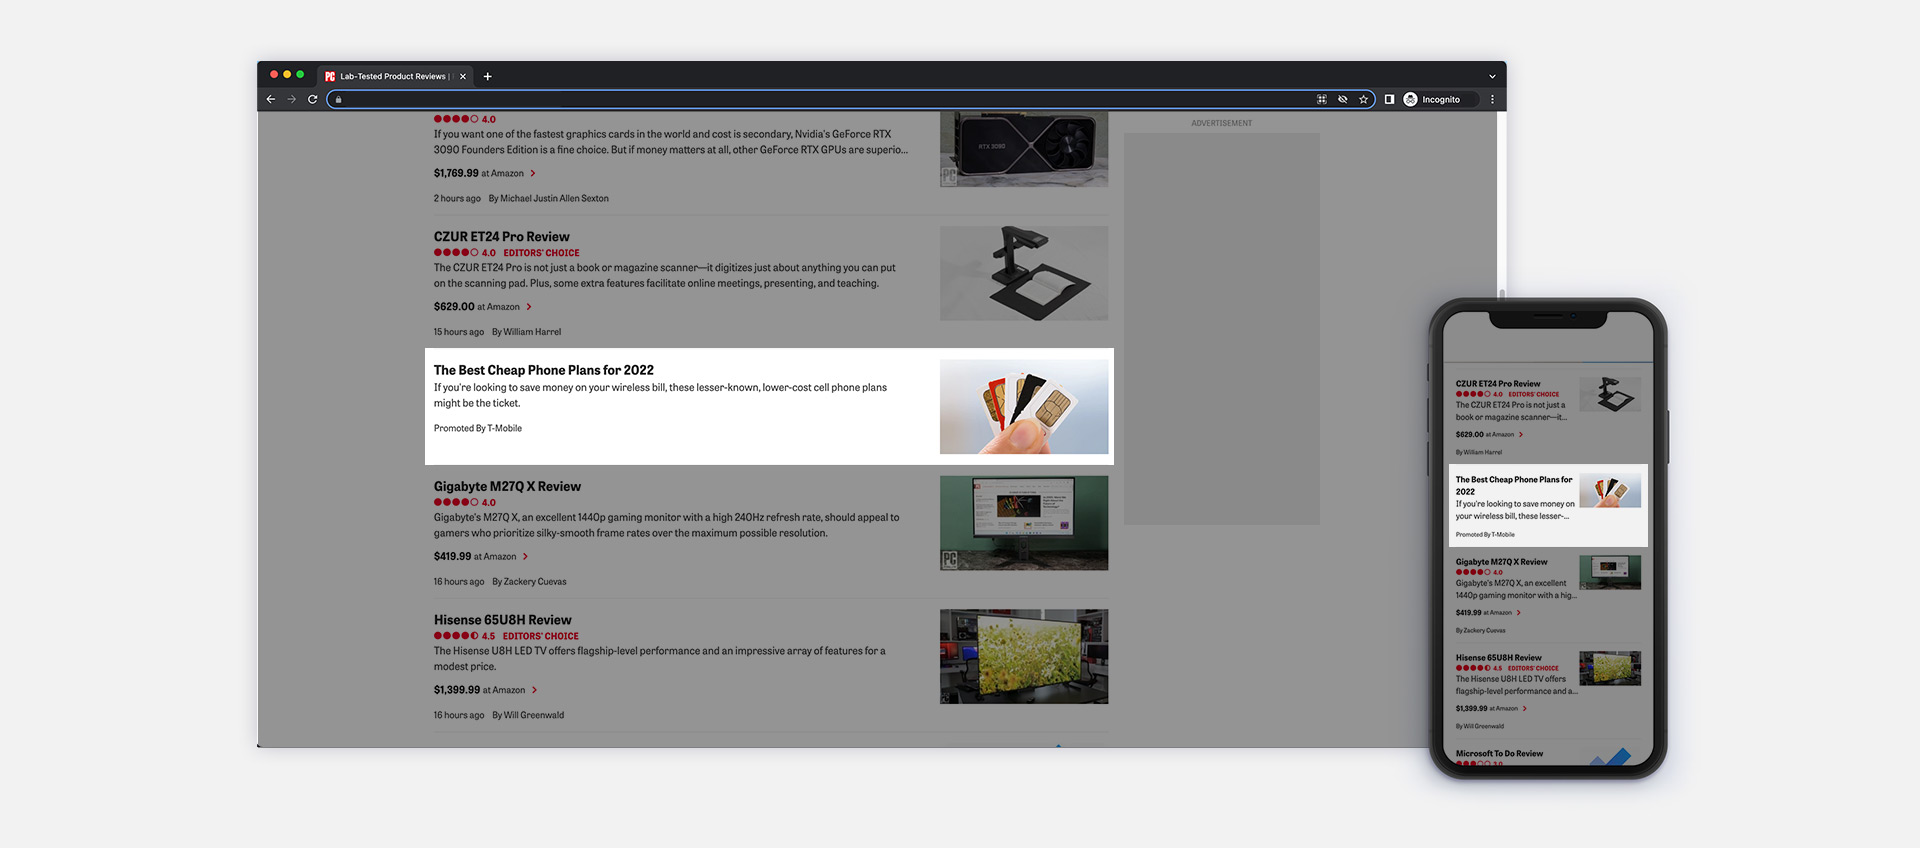Click $629.00 at Amazon on phone
The image size is (1920, 848).
tap(1485, 435)
